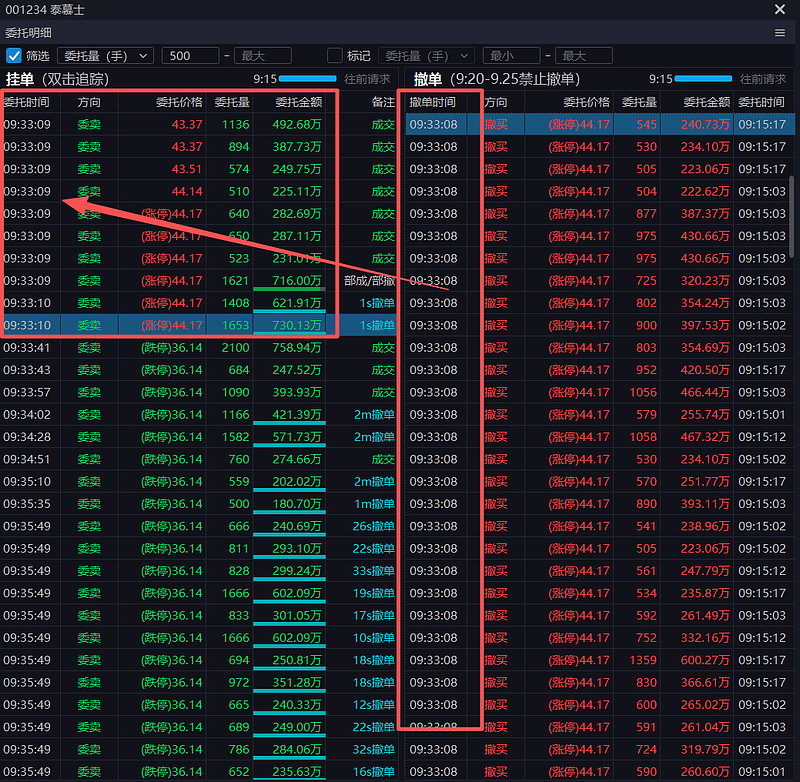This screenshot has height=782, width=800.
Task: Click the 委托明细 tab title
Action: point(29,33)
